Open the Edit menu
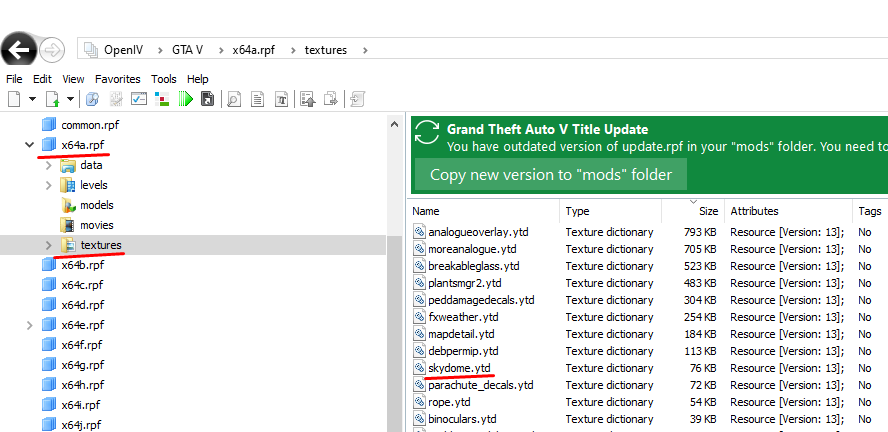888x432 pixels. pos(42,79)
